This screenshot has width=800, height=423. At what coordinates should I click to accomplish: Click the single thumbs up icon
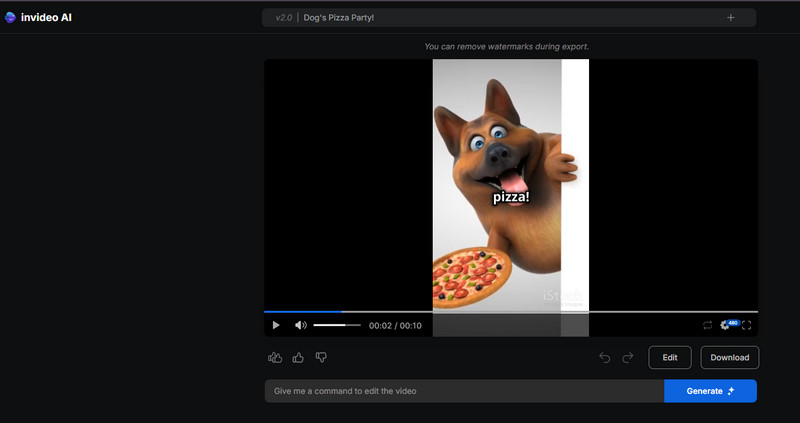[298, 358]
